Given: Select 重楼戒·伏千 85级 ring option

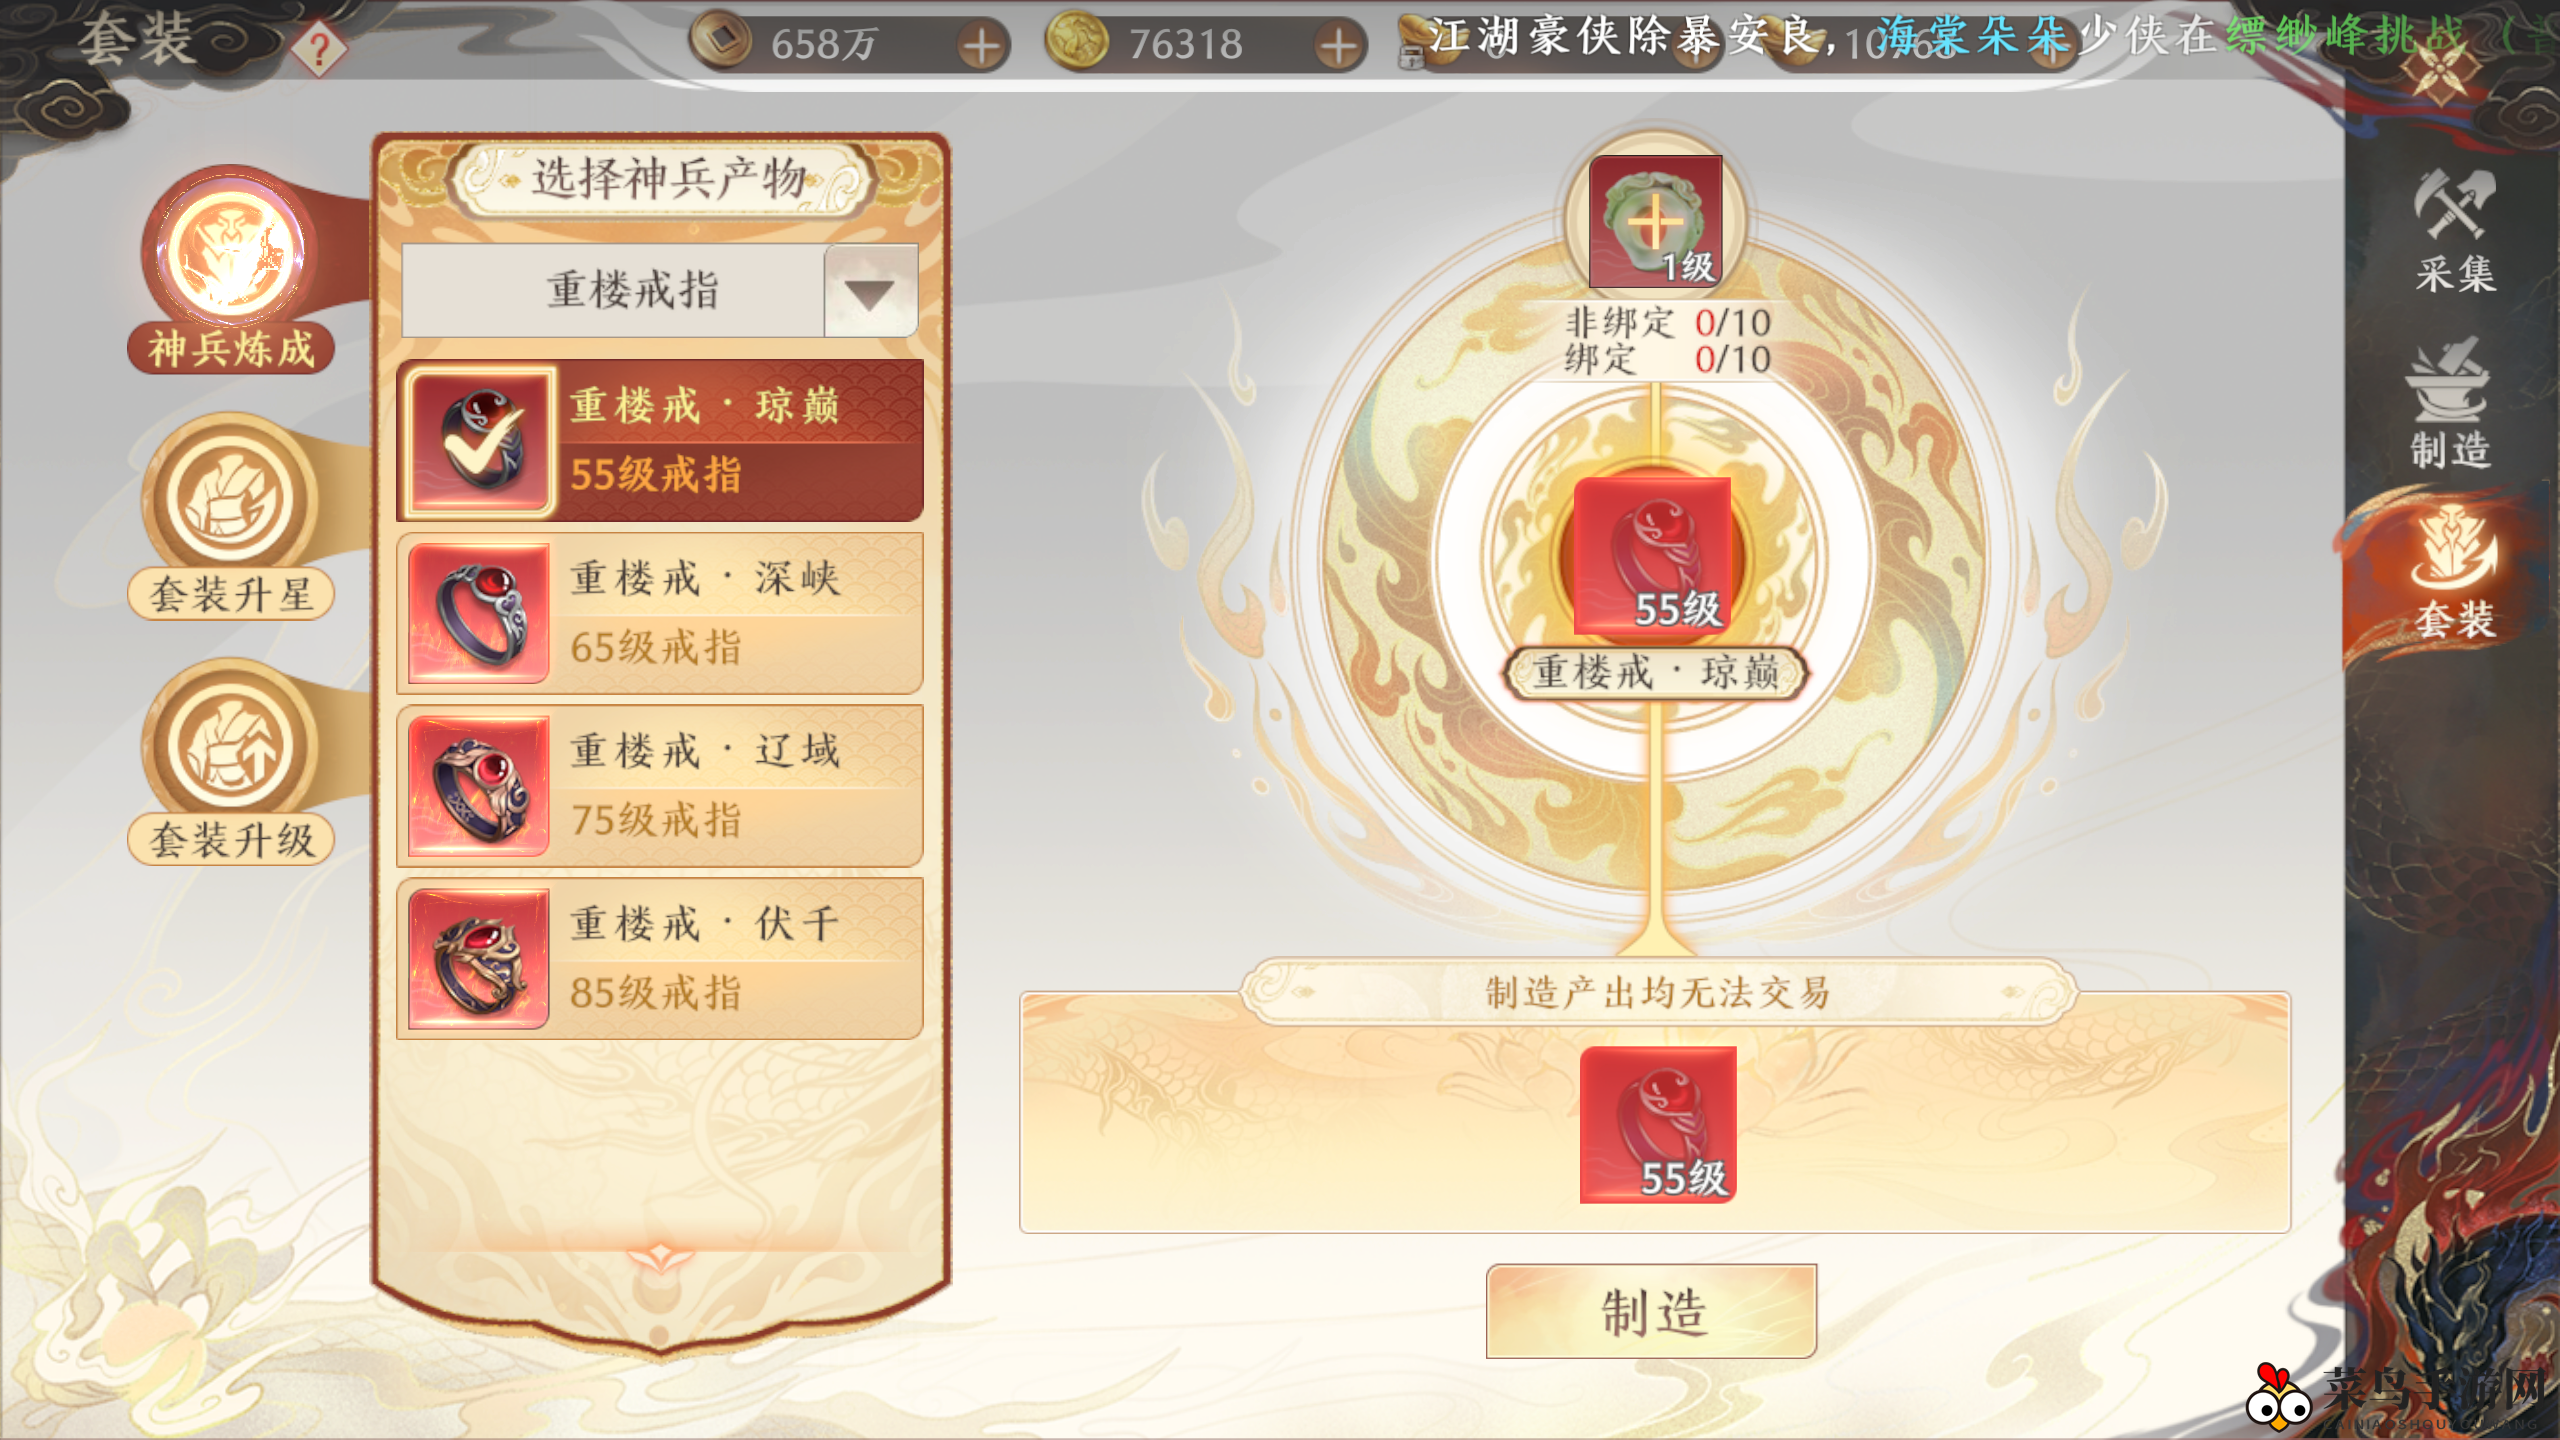Looking at the screenshot, I should 660,959.
